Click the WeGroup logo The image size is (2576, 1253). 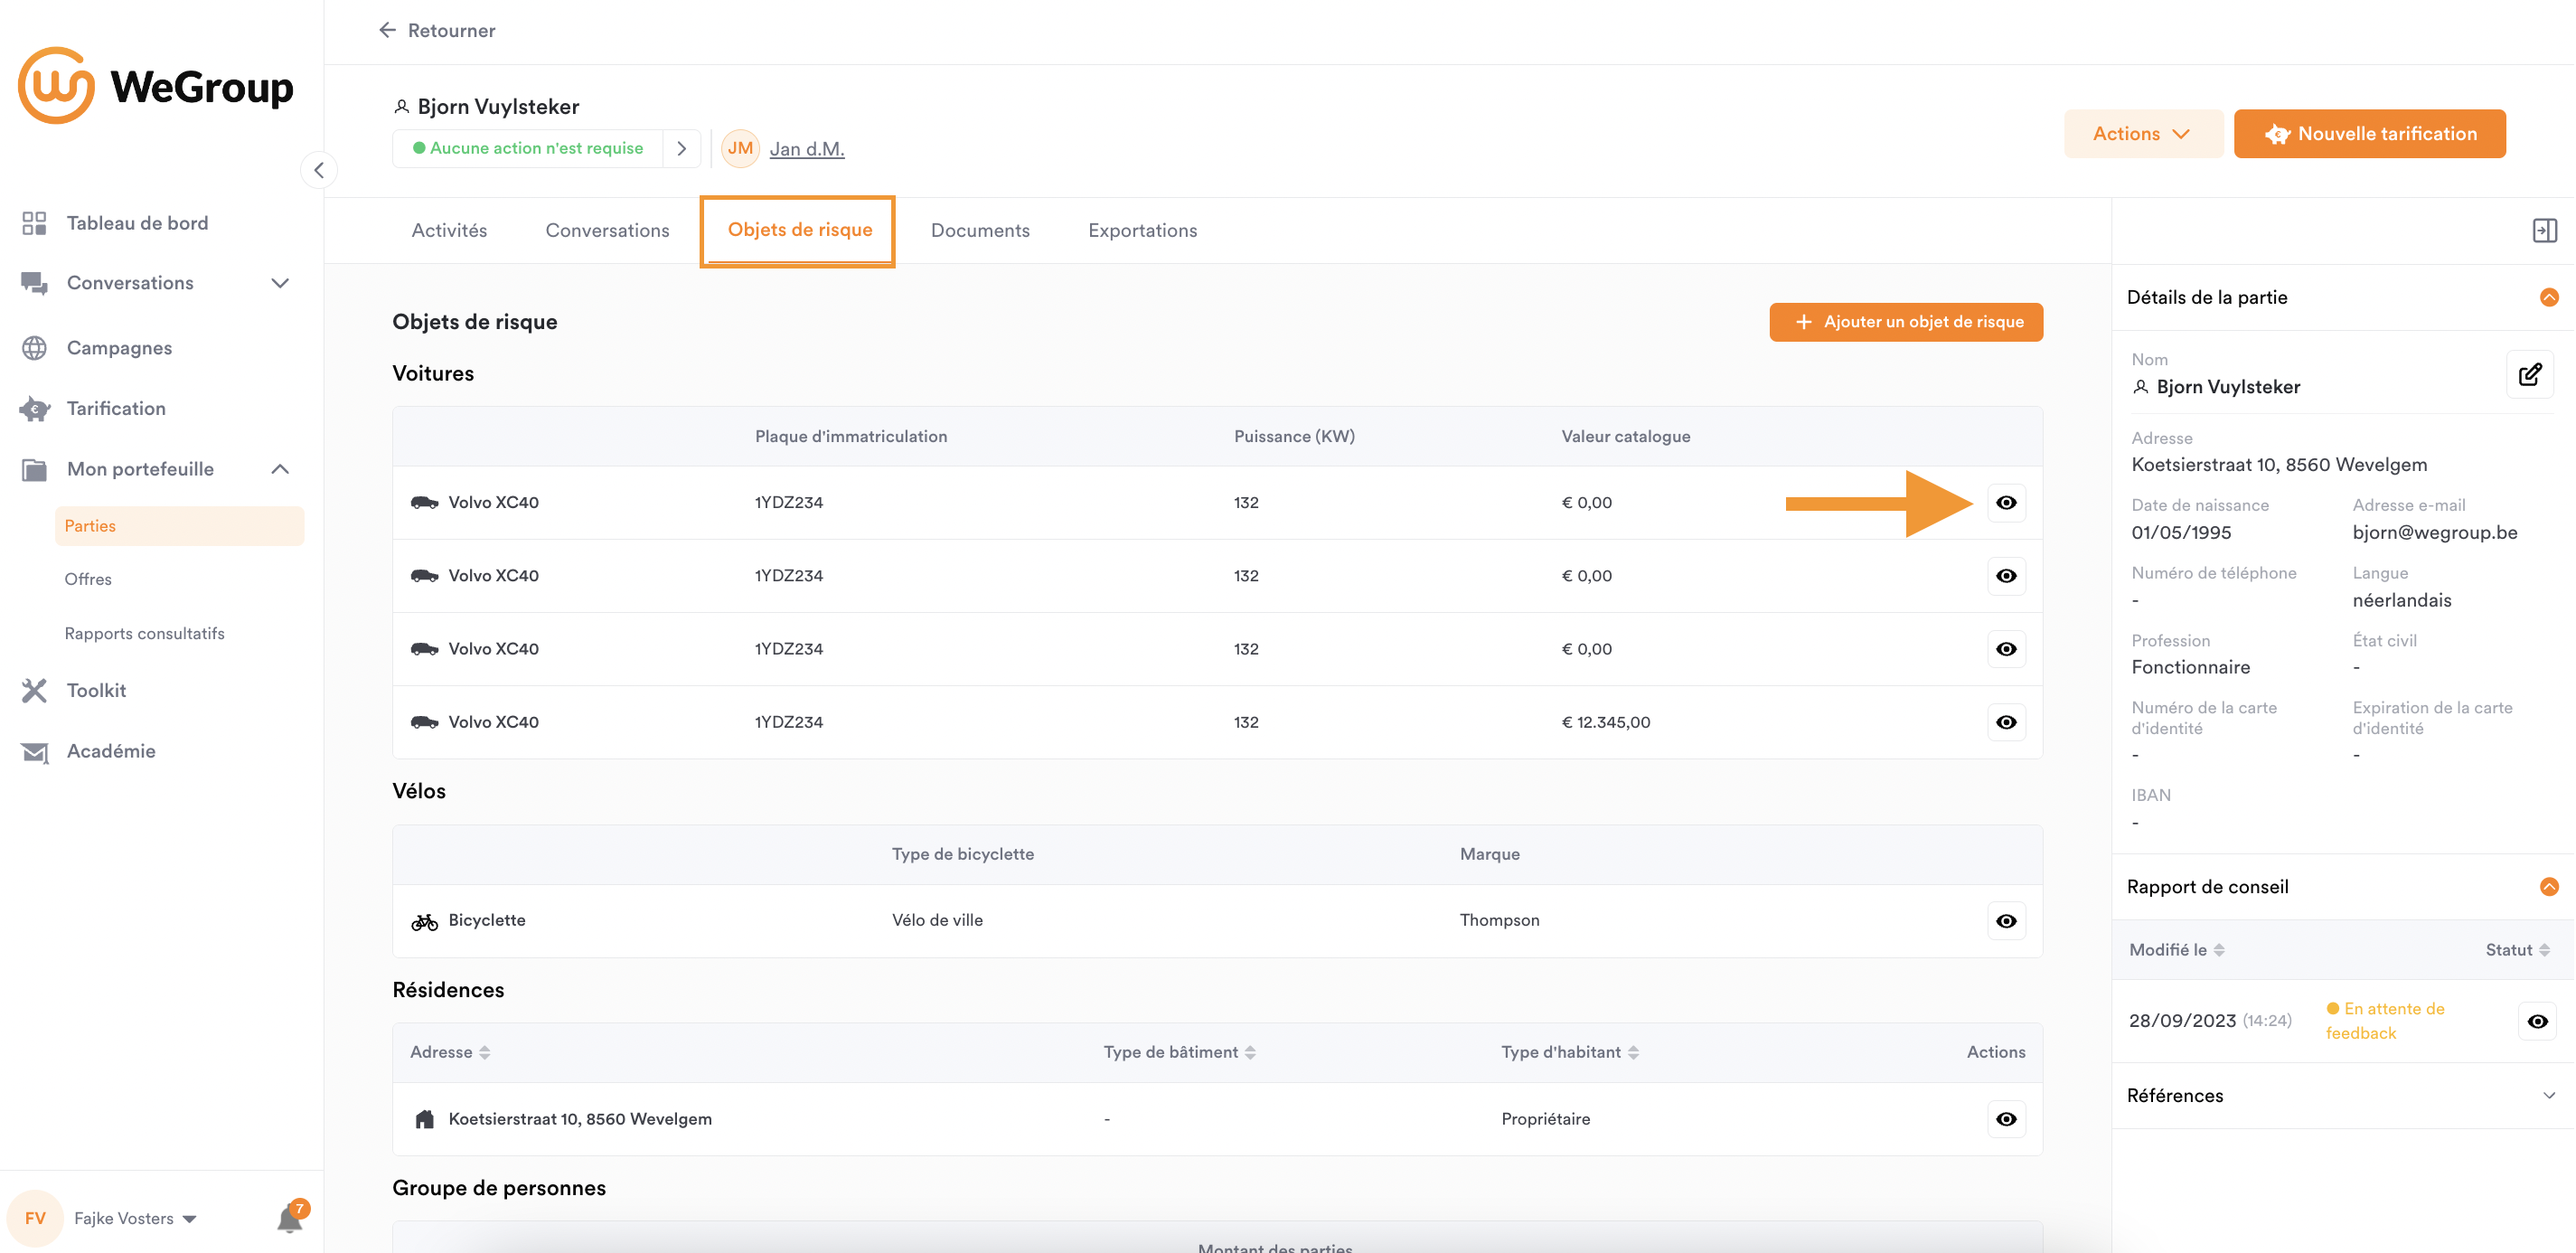pyautogui.click(x=156, y=86)
